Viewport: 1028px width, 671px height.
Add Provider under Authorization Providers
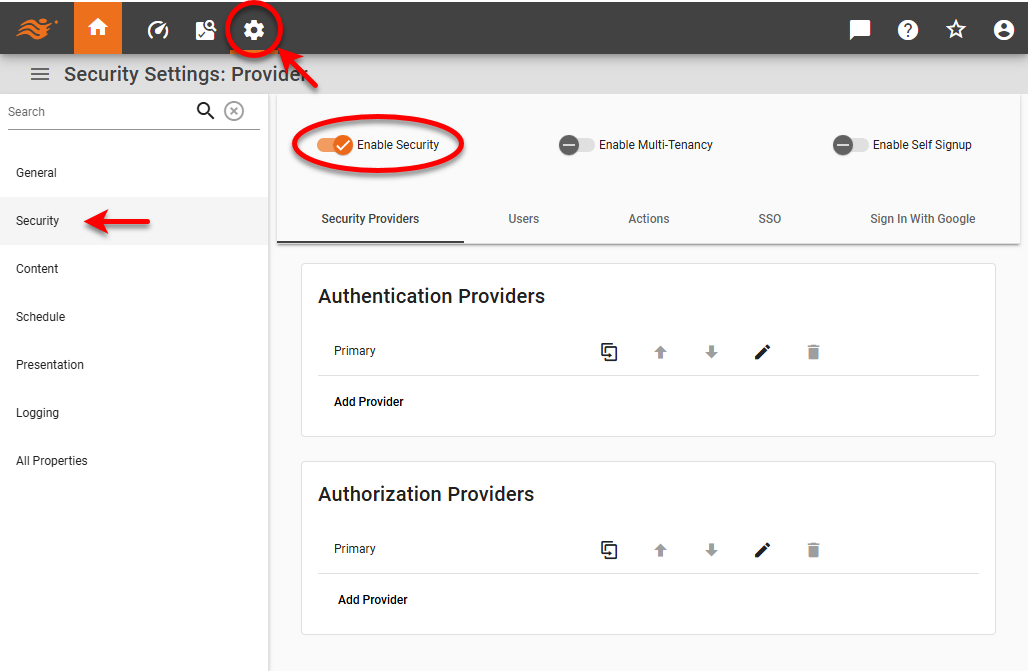pyautogui.click(x=372, y=599)
